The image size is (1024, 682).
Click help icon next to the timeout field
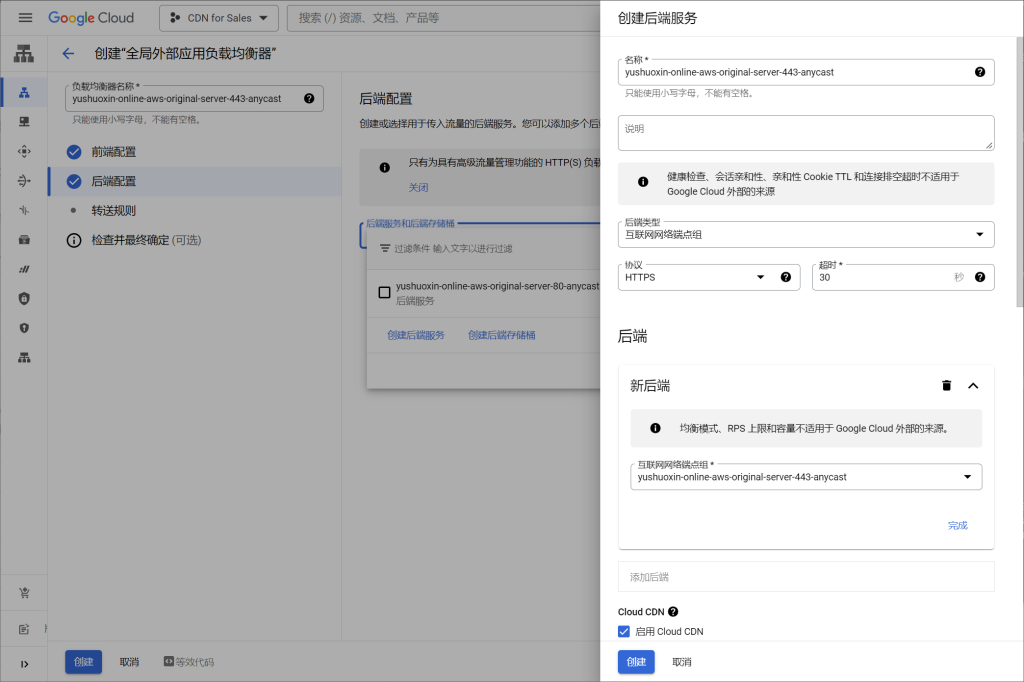[979, 277]
